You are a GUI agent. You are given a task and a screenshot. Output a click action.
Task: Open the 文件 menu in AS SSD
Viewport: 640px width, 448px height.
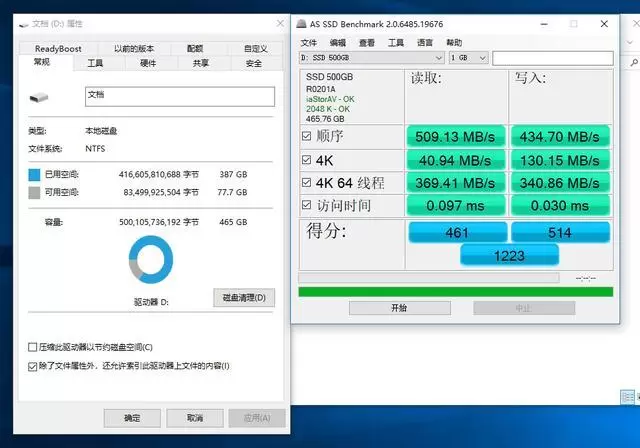pyautogui.click(x=309, y=43)
